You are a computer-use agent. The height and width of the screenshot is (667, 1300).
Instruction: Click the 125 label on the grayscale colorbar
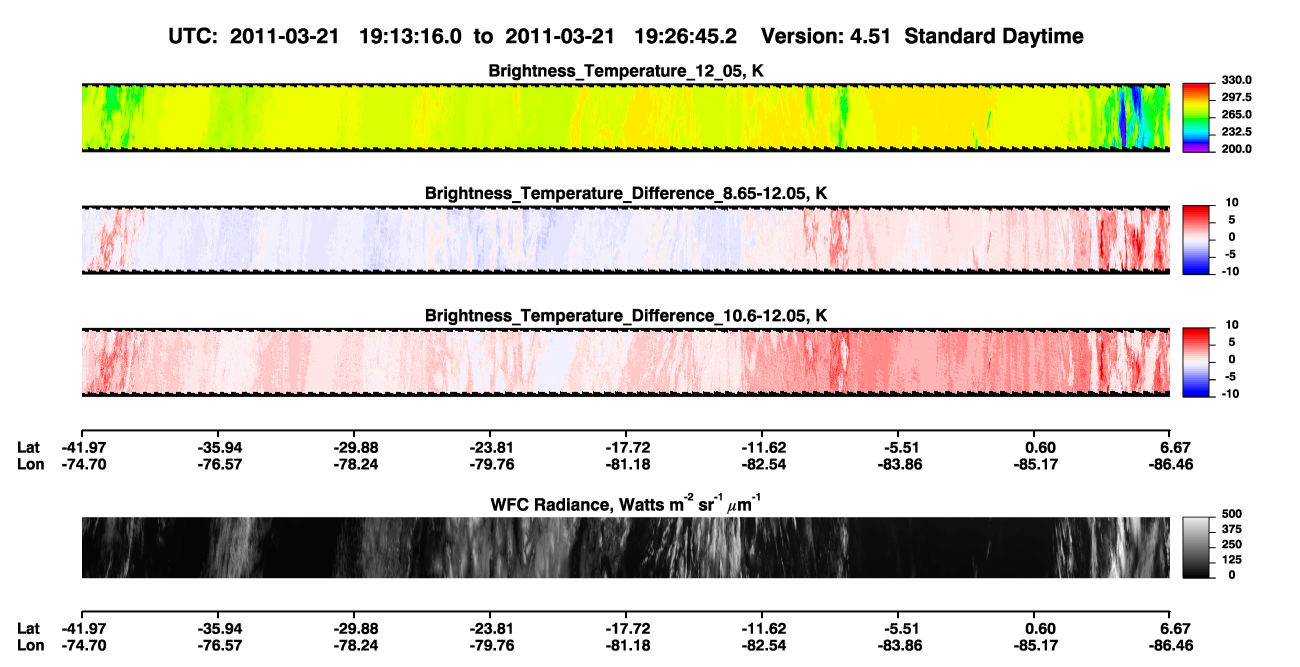(1234, 560)
